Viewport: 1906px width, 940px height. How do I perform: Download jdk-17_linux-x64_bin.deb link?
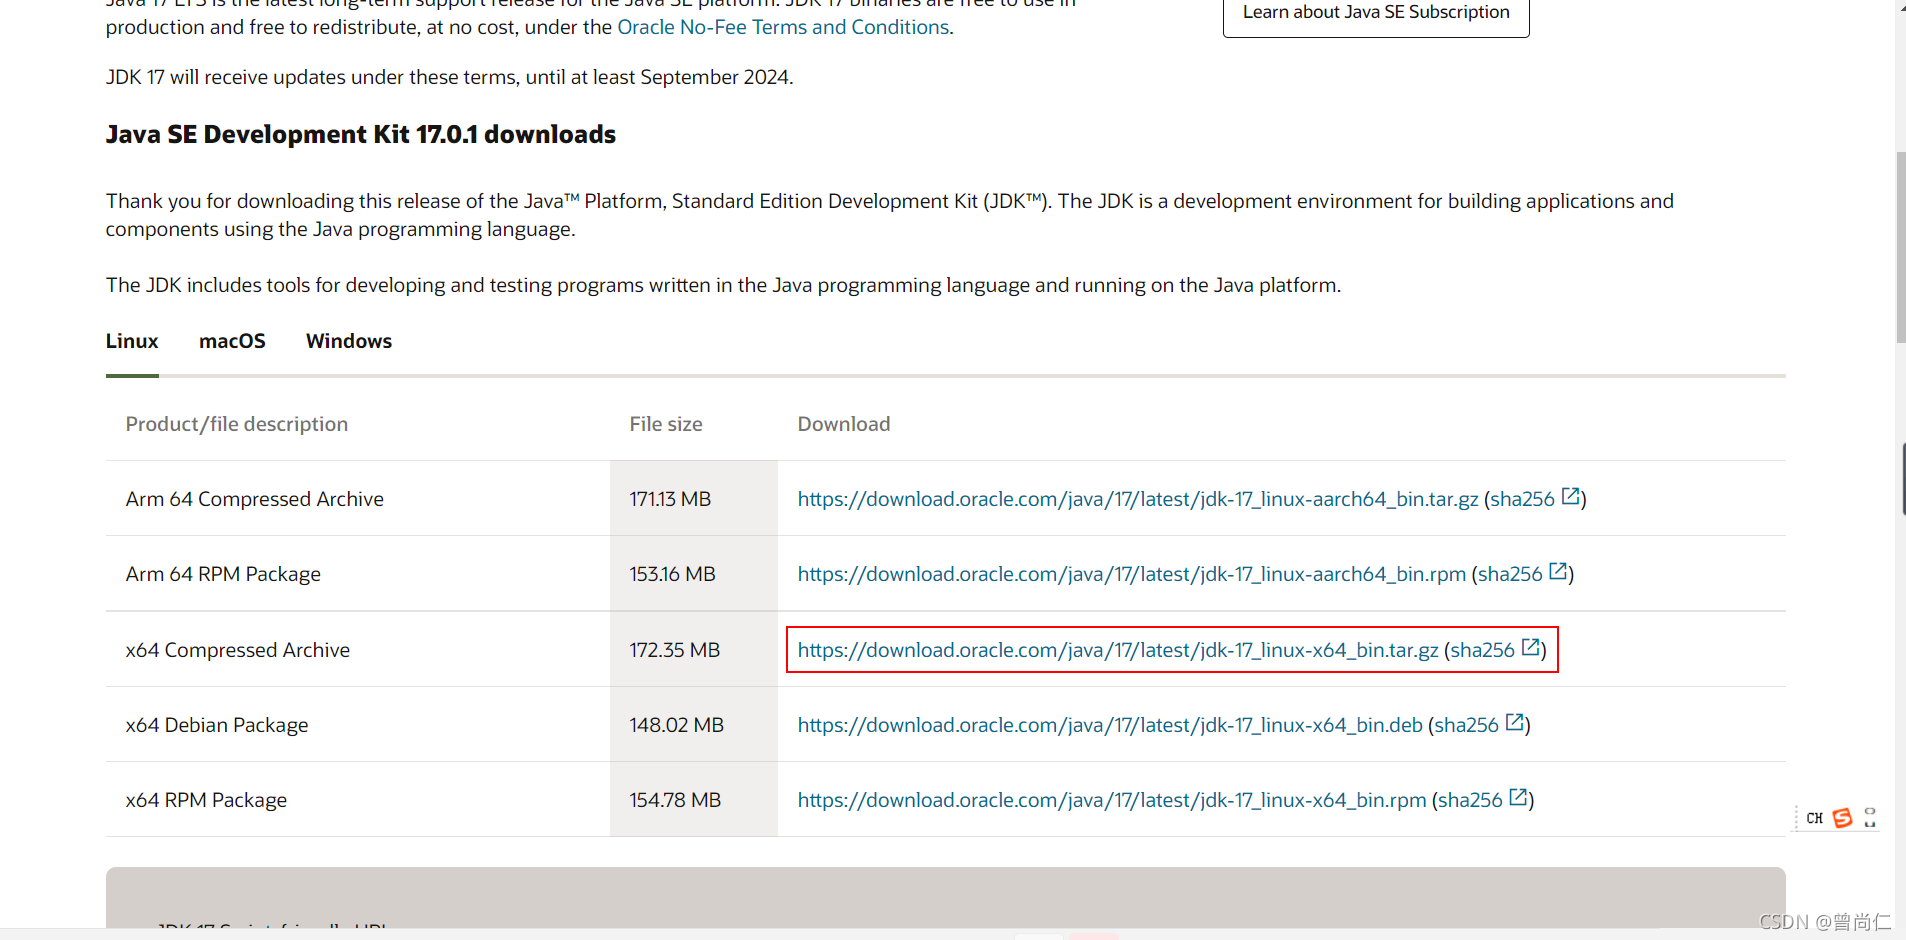click(1110, 725)
